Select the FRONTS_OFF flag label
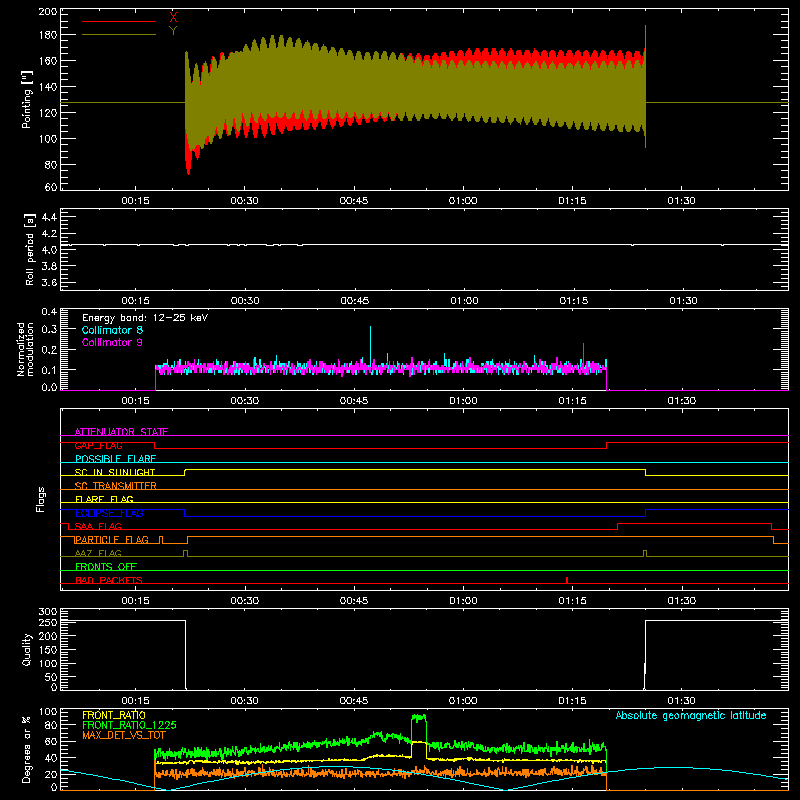The image size is (800, 800). click(106, 567)
